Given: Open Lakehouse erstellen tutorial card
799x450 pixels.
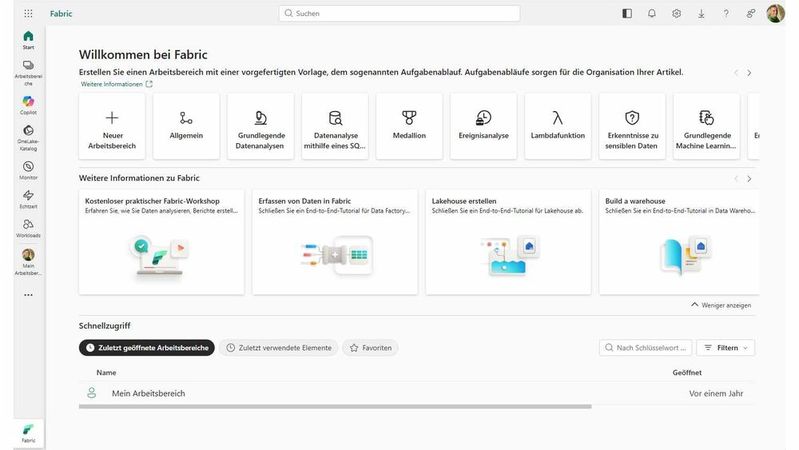Looking at the screenshot, I should (509, 242).
